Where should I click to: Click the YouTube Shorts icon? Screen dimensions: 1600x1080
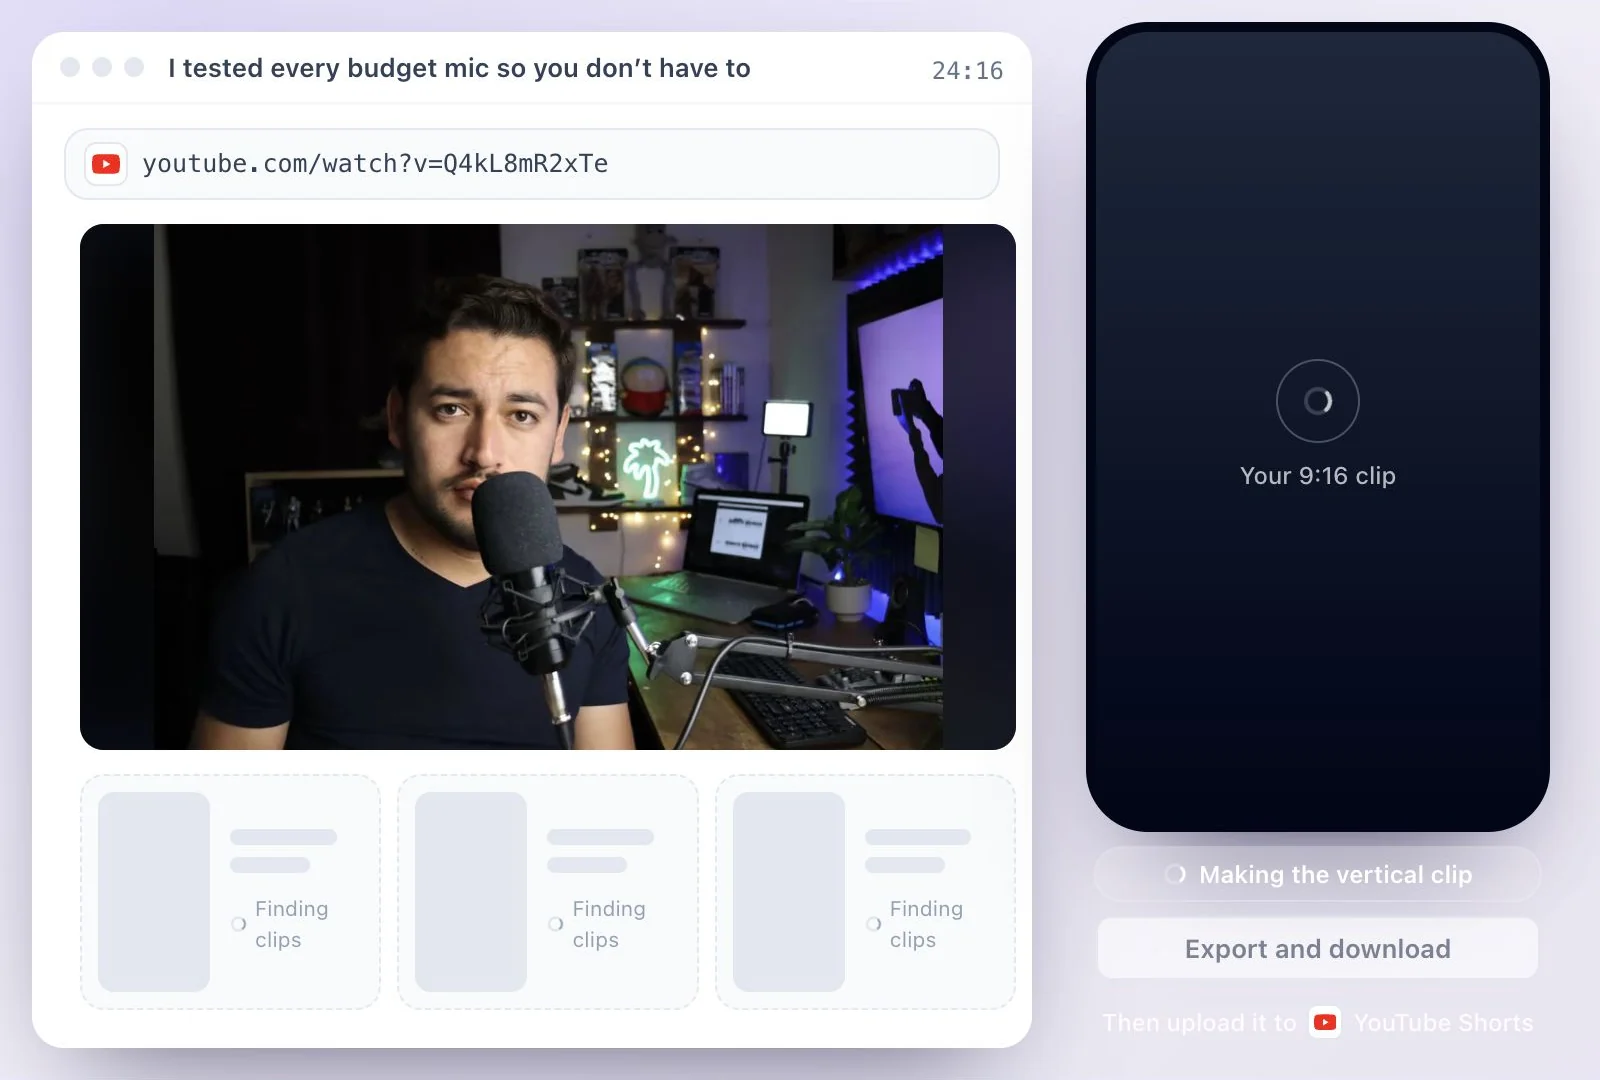click(1325, 1022)
